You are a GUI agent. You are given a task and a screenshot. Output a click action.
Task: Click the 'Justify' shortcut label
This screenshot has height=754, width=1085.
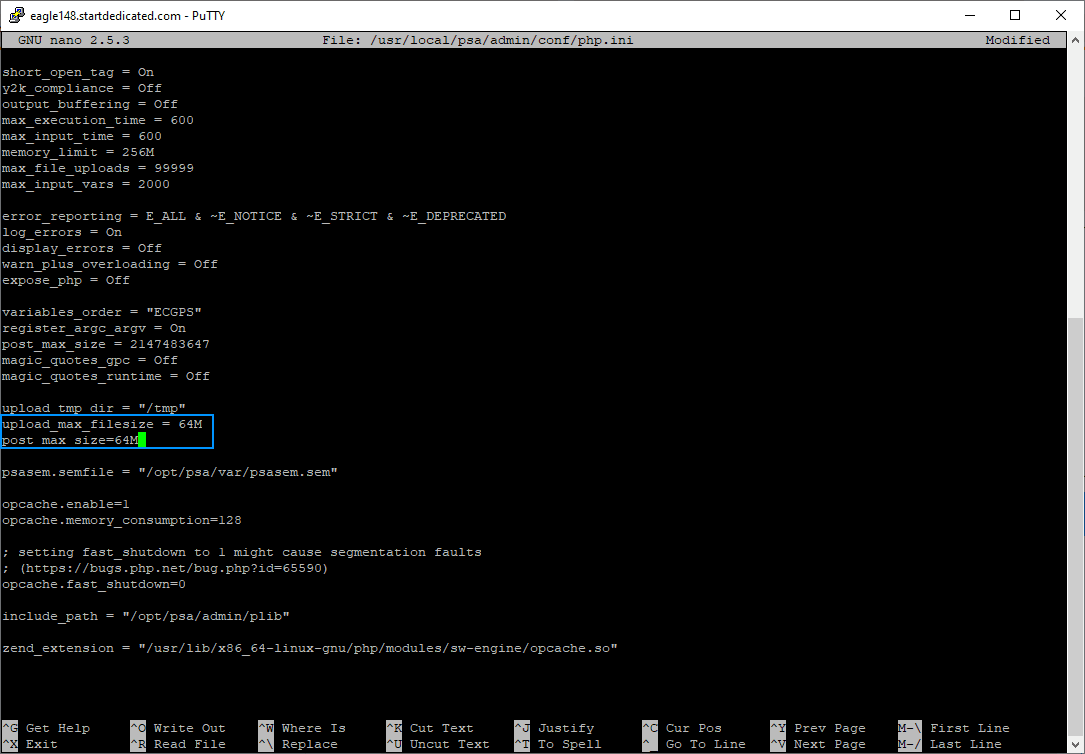point(566,728)
